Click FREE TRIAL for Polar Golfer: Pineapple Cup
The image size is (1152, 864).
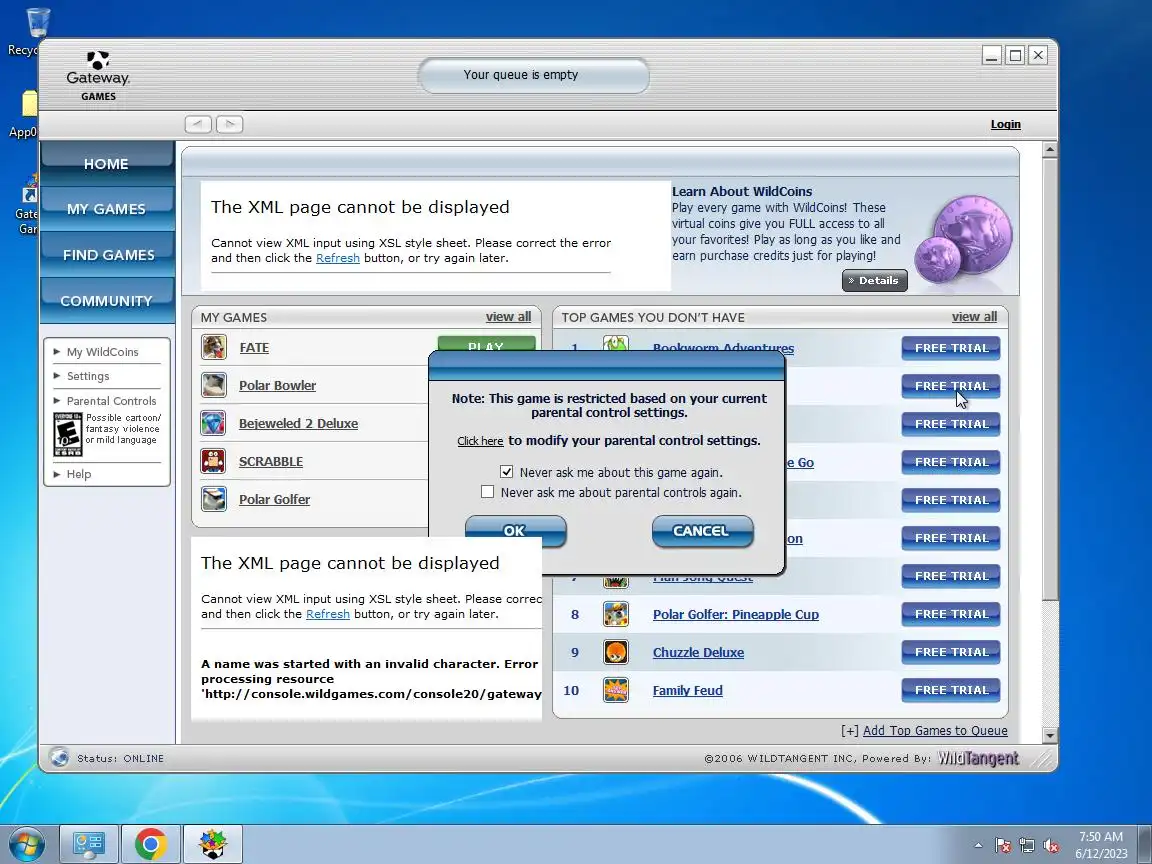(951, 614)
